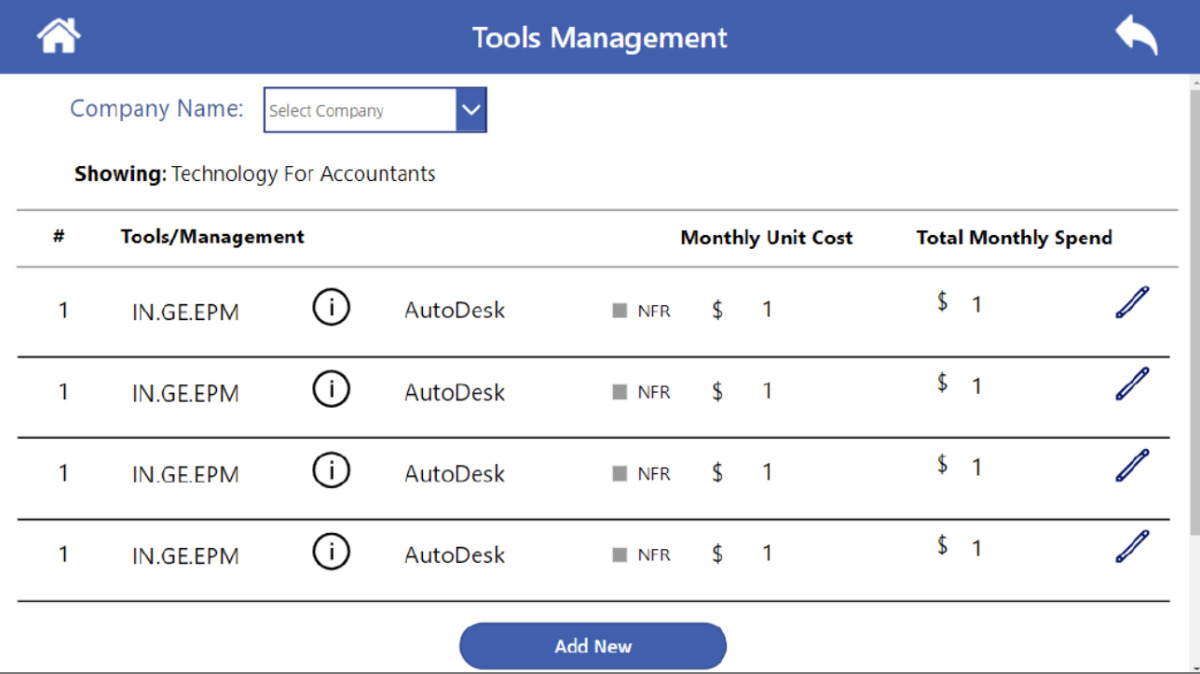Click the info icon on the last AutoDesk entry
This screenshot has width=1200, height=674.
tap(331, 551)
